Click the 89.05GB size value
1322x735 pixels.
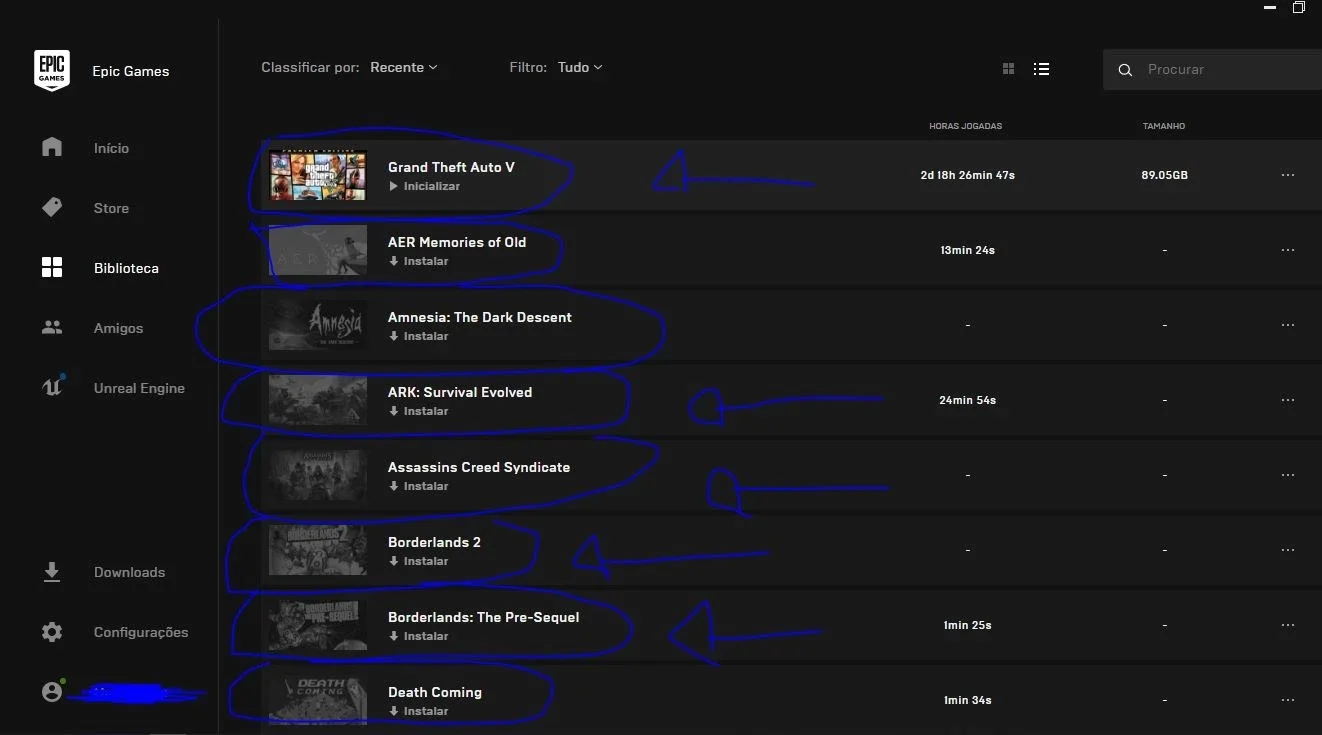tap(1165, 175)
